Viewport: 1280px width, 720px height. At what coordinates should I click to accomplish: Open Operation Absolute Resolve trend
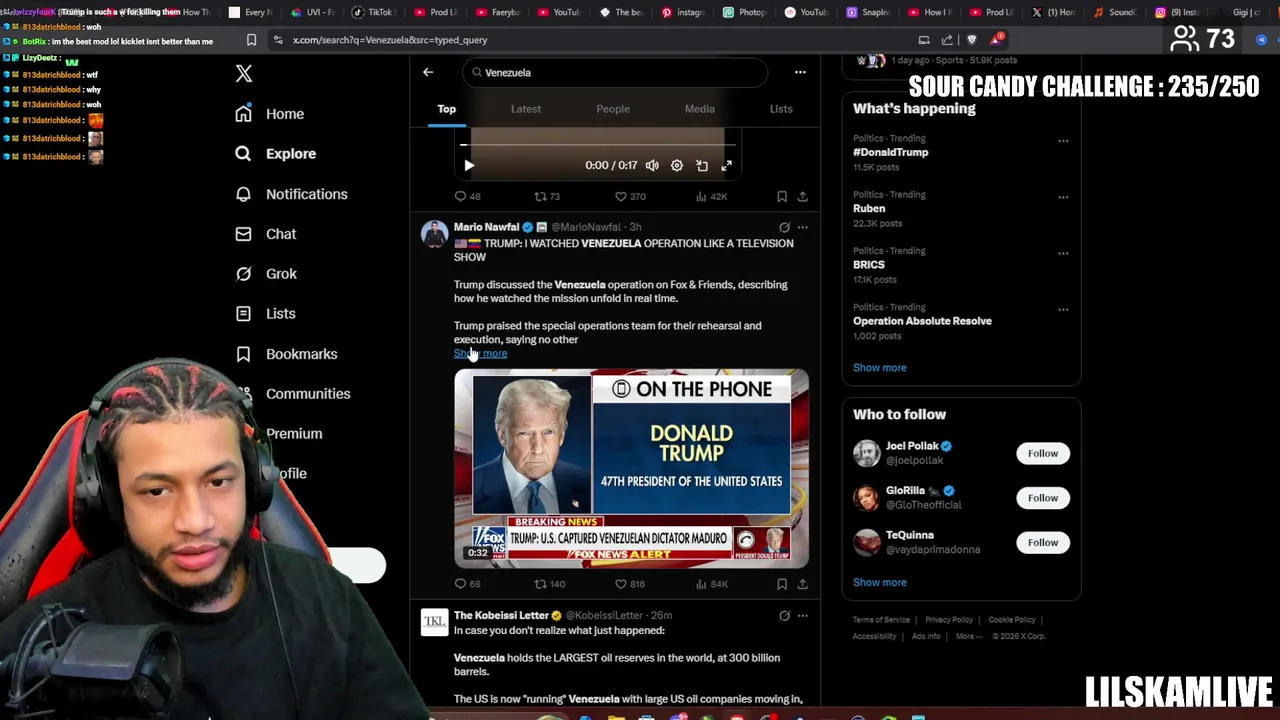tap(922, 321)
